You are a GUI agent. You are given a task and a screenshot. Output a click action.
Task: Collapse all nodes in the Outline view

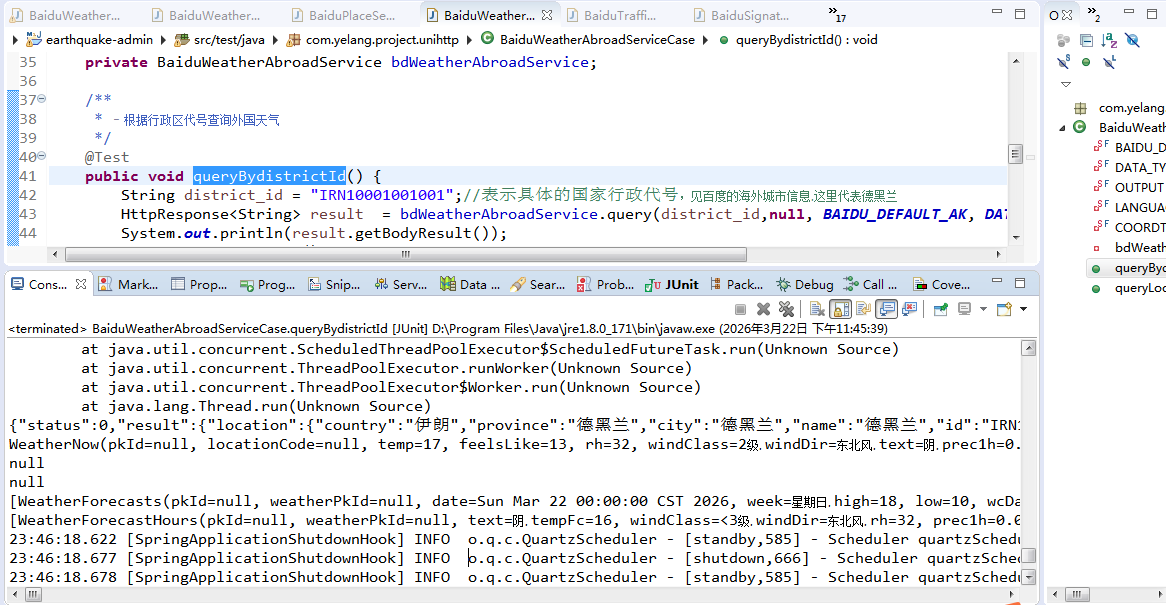point(1086,40)
